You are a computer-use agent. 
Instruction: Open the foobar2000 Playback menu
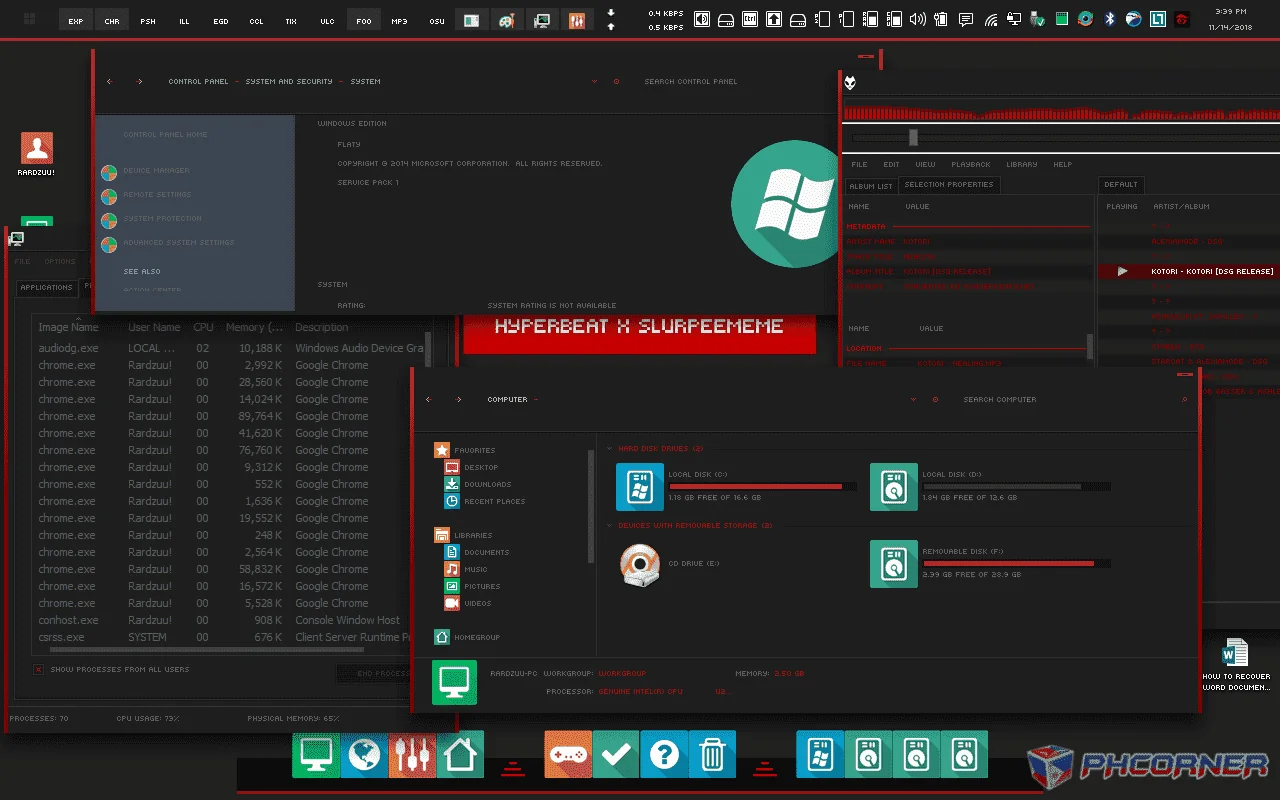971,164
